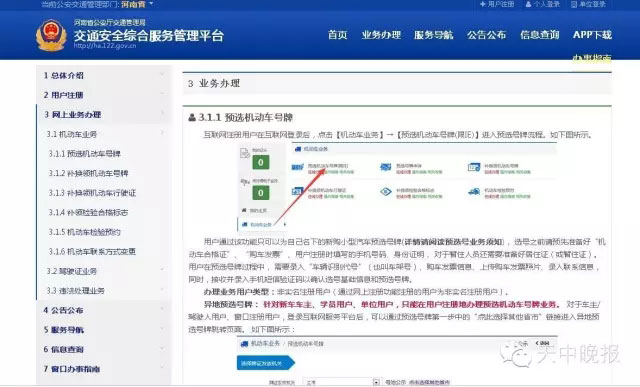Open the 业务办理 navigation menu
The width and height of the screenshot is (640, 387).
click(x=381, y=35)
